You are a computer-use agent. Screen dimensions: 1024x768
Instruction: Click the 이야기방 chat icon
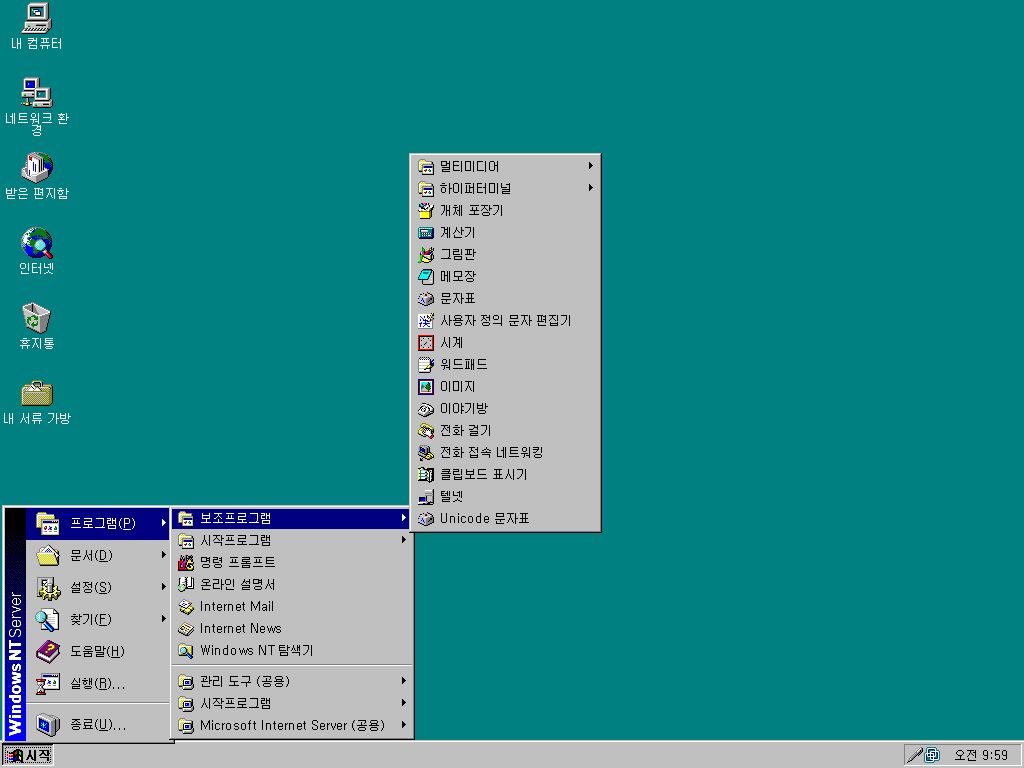click(x=426, y=409)
